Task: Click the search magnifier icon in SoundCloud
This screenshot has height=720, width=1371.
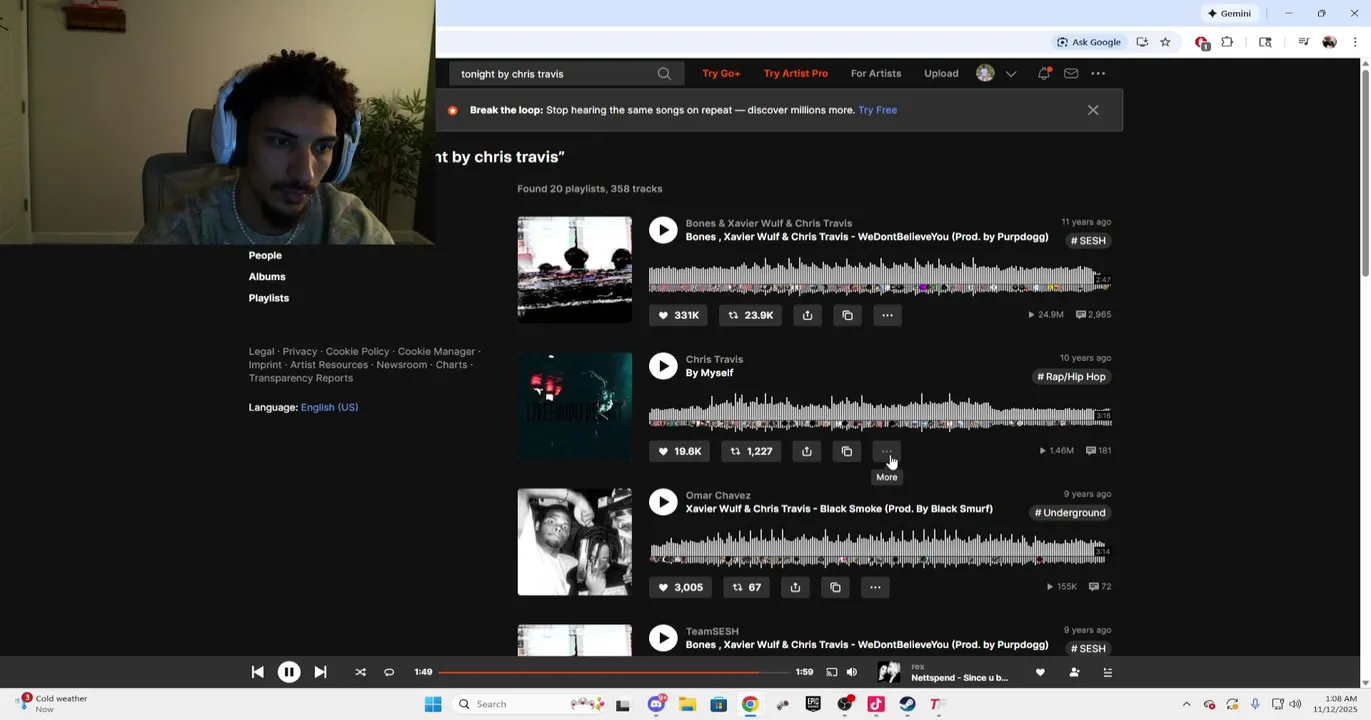Action: (664, 73)
